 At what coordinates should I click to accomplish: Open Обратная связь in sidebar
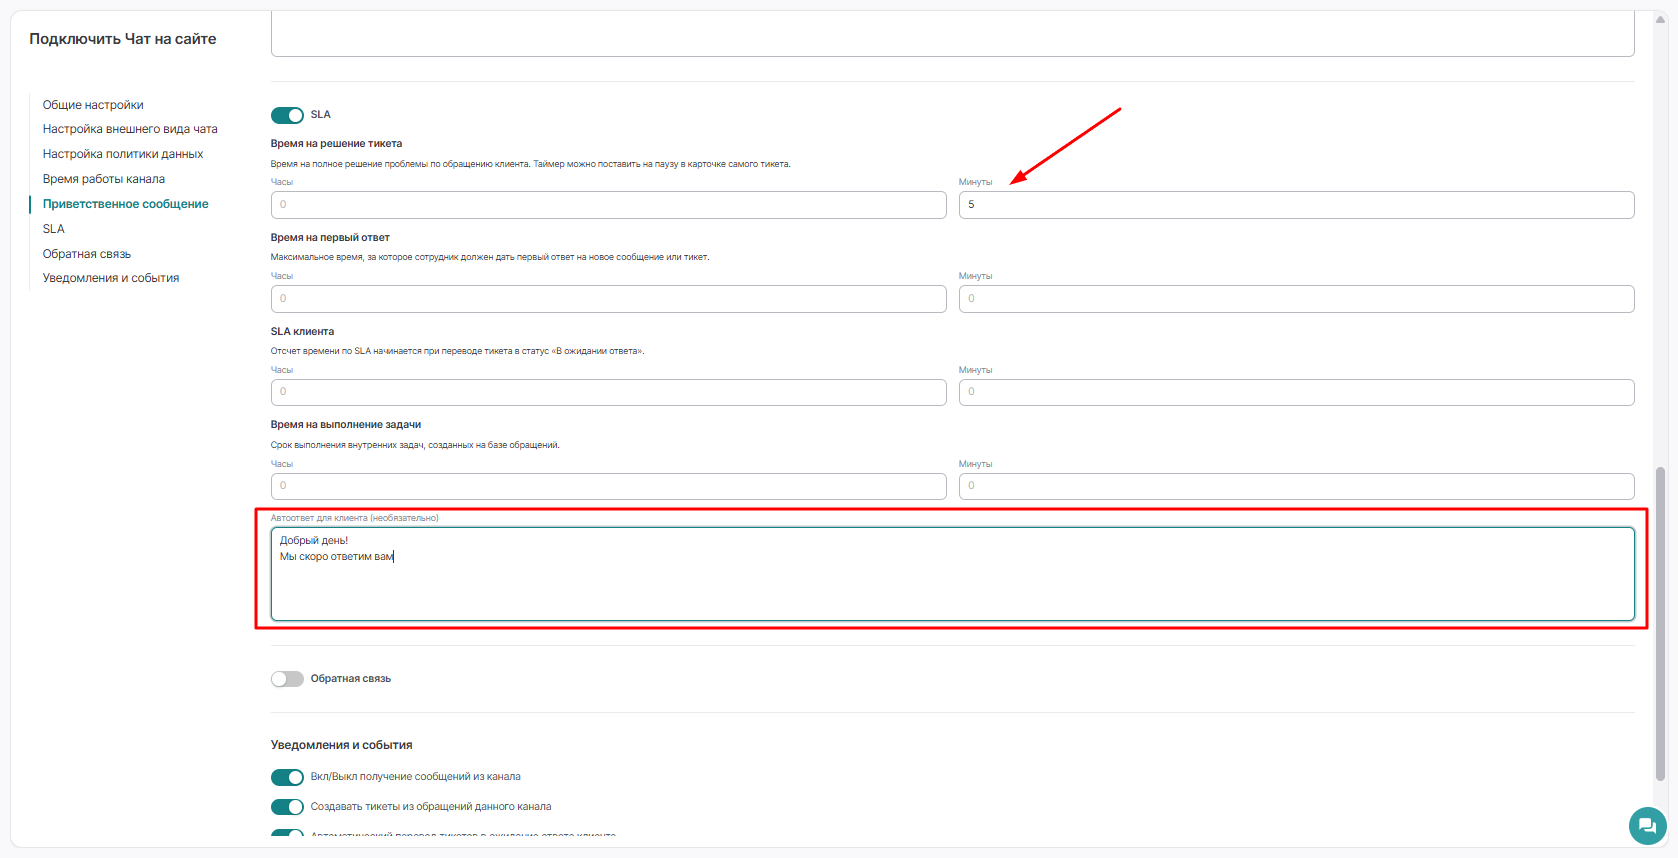87,254
